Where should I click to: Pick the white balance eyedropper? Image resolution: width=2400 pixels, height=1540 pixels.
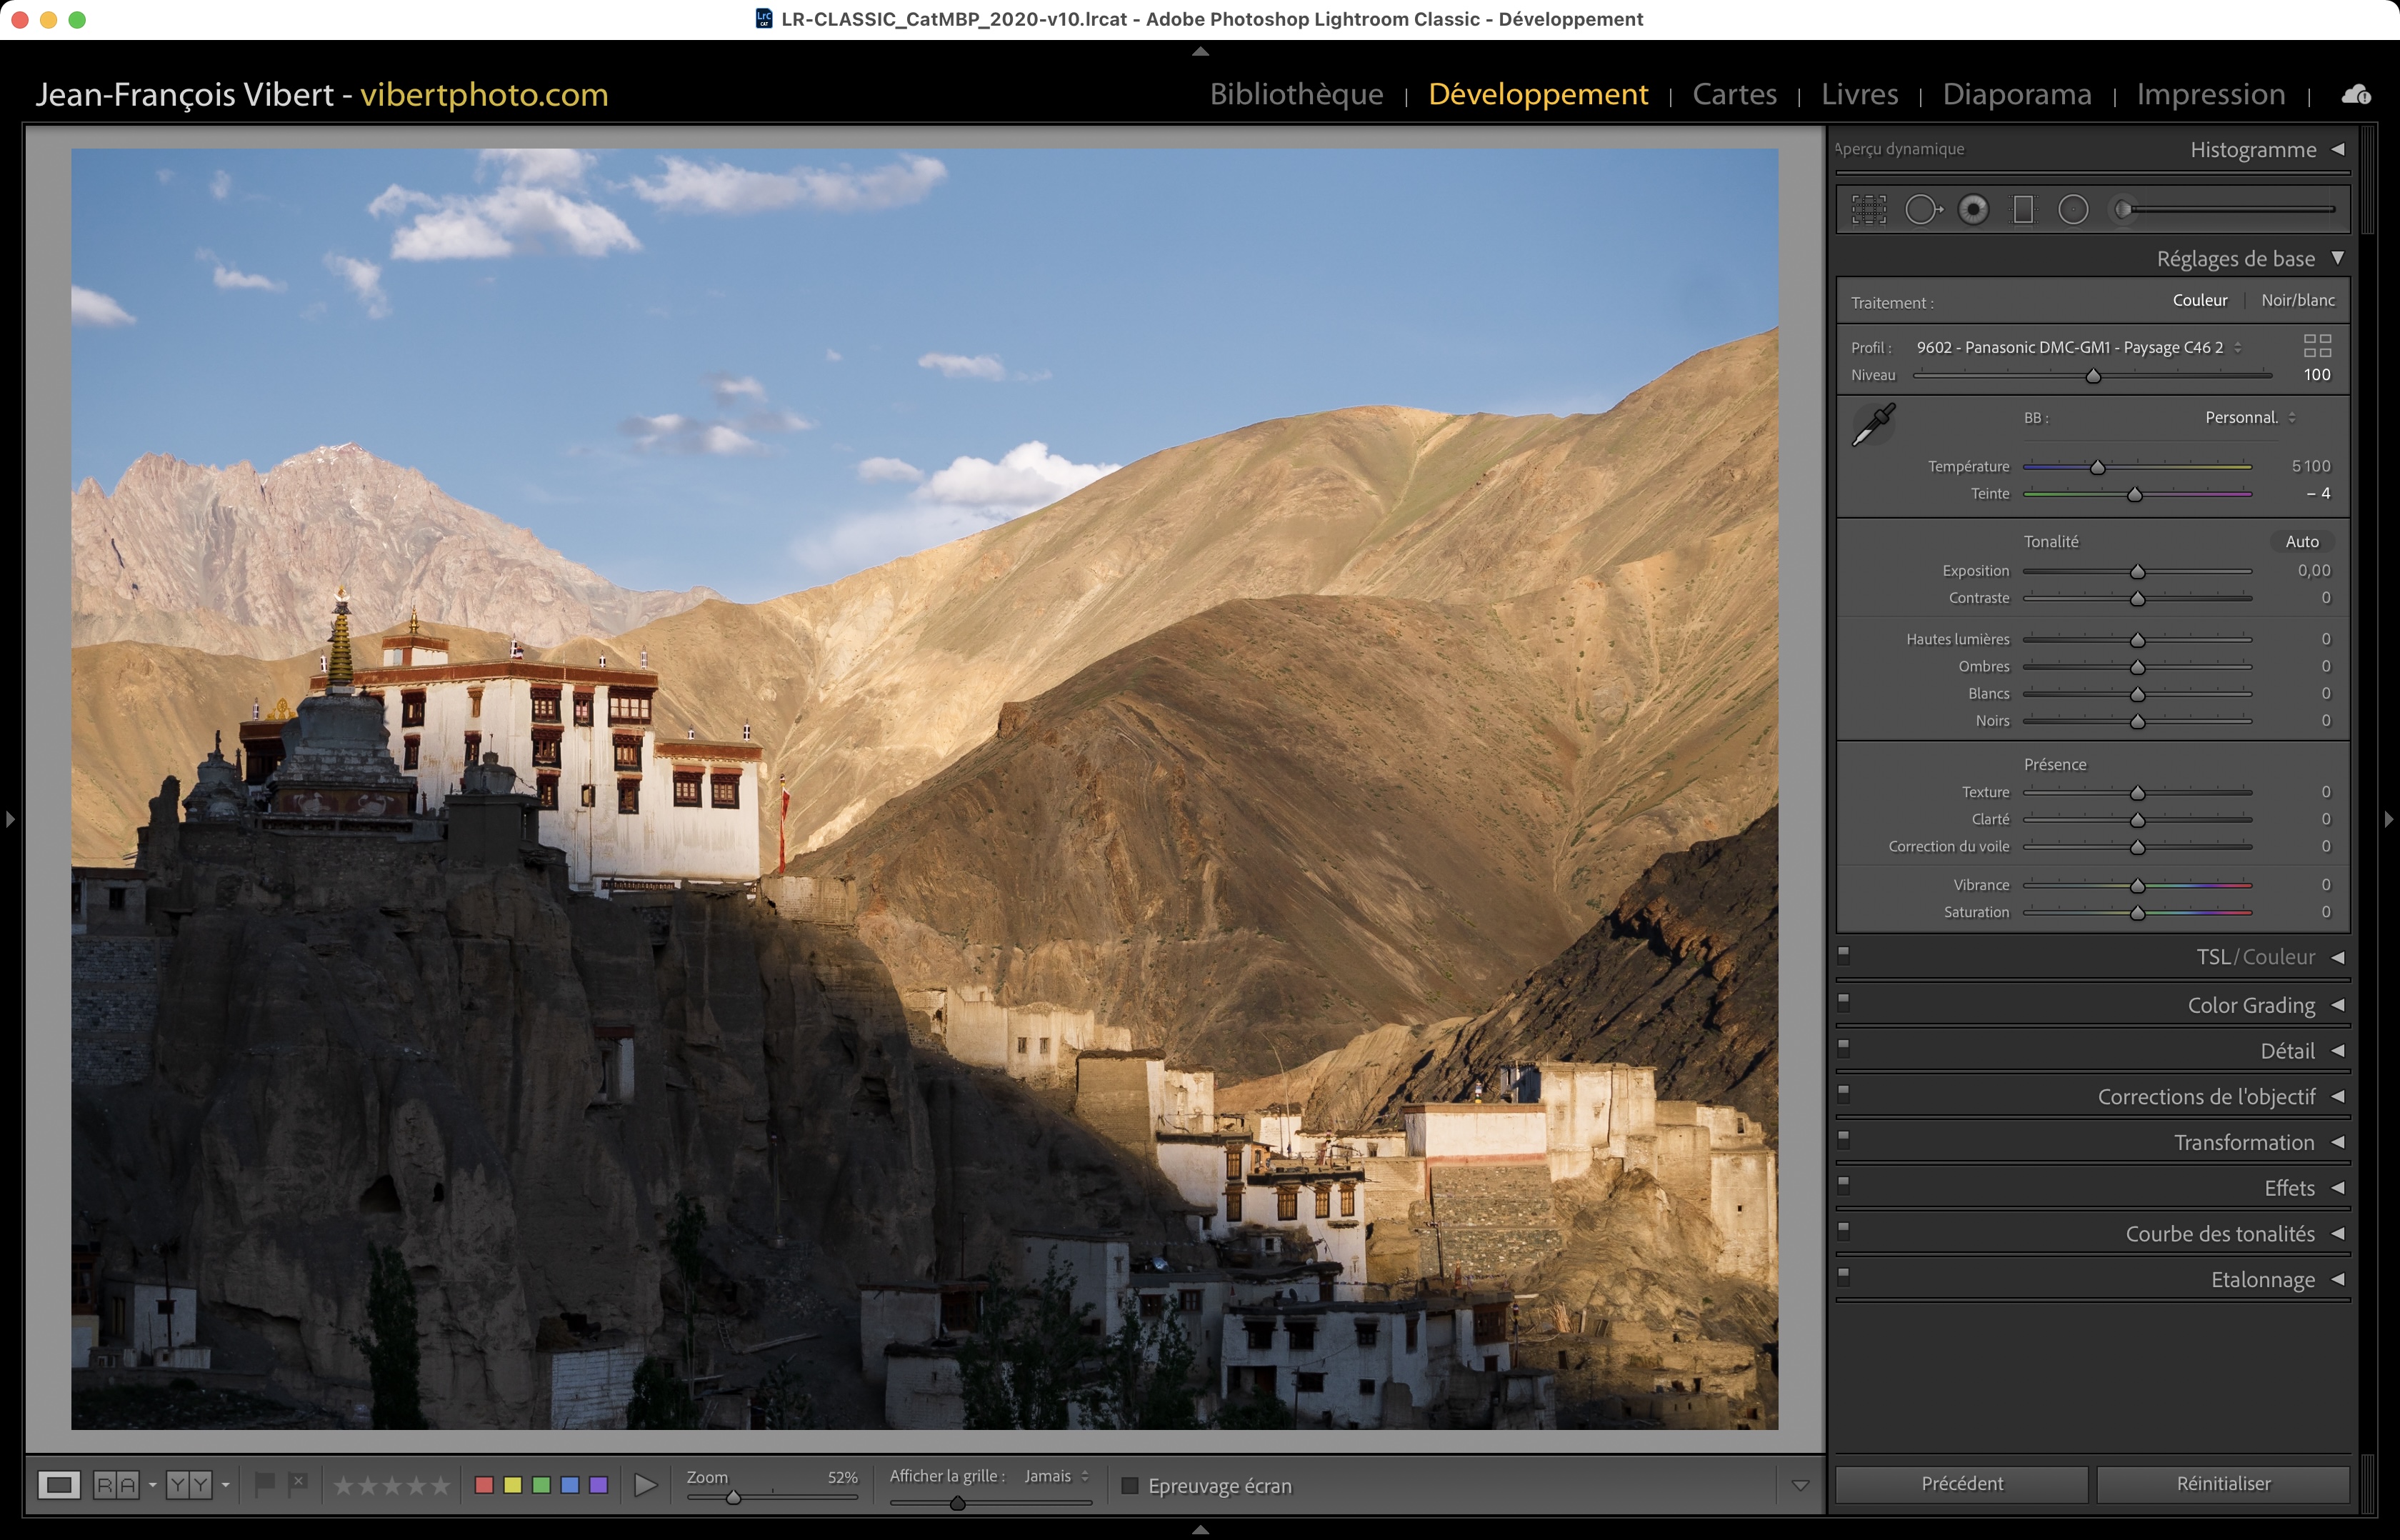click(x=1873, y=425)
